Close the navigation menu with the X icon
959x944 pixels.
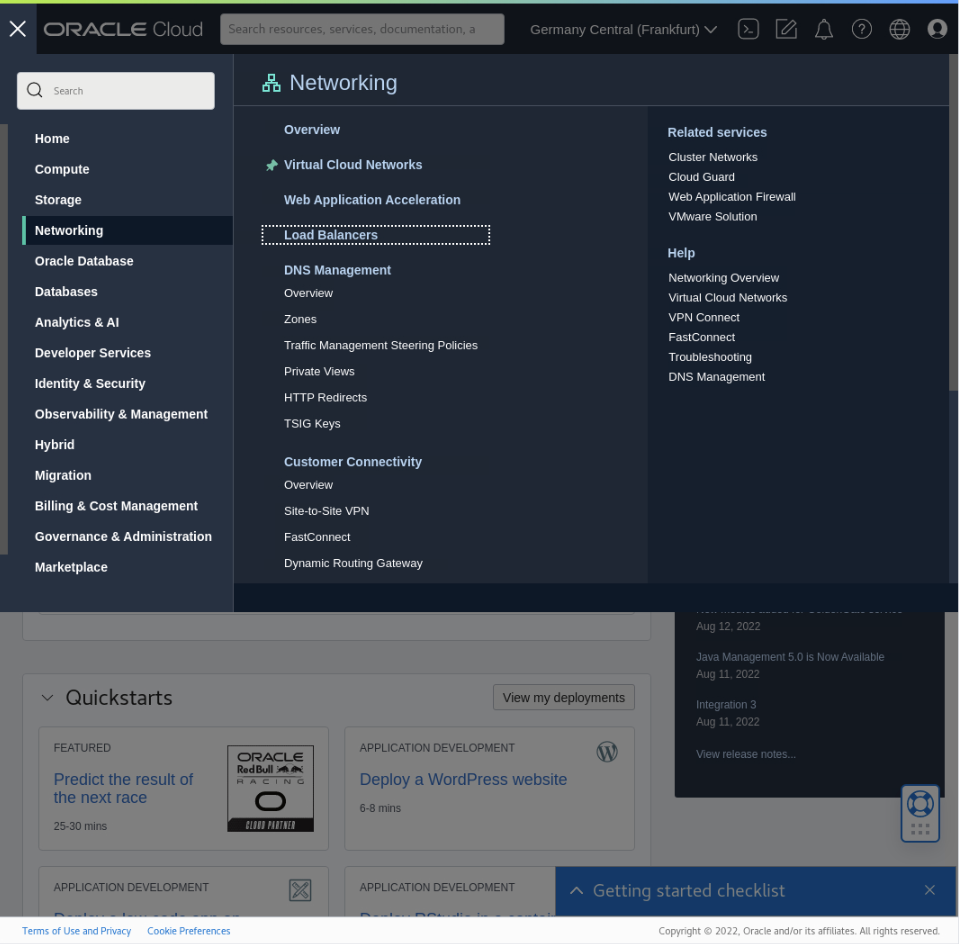coord(18,29)
